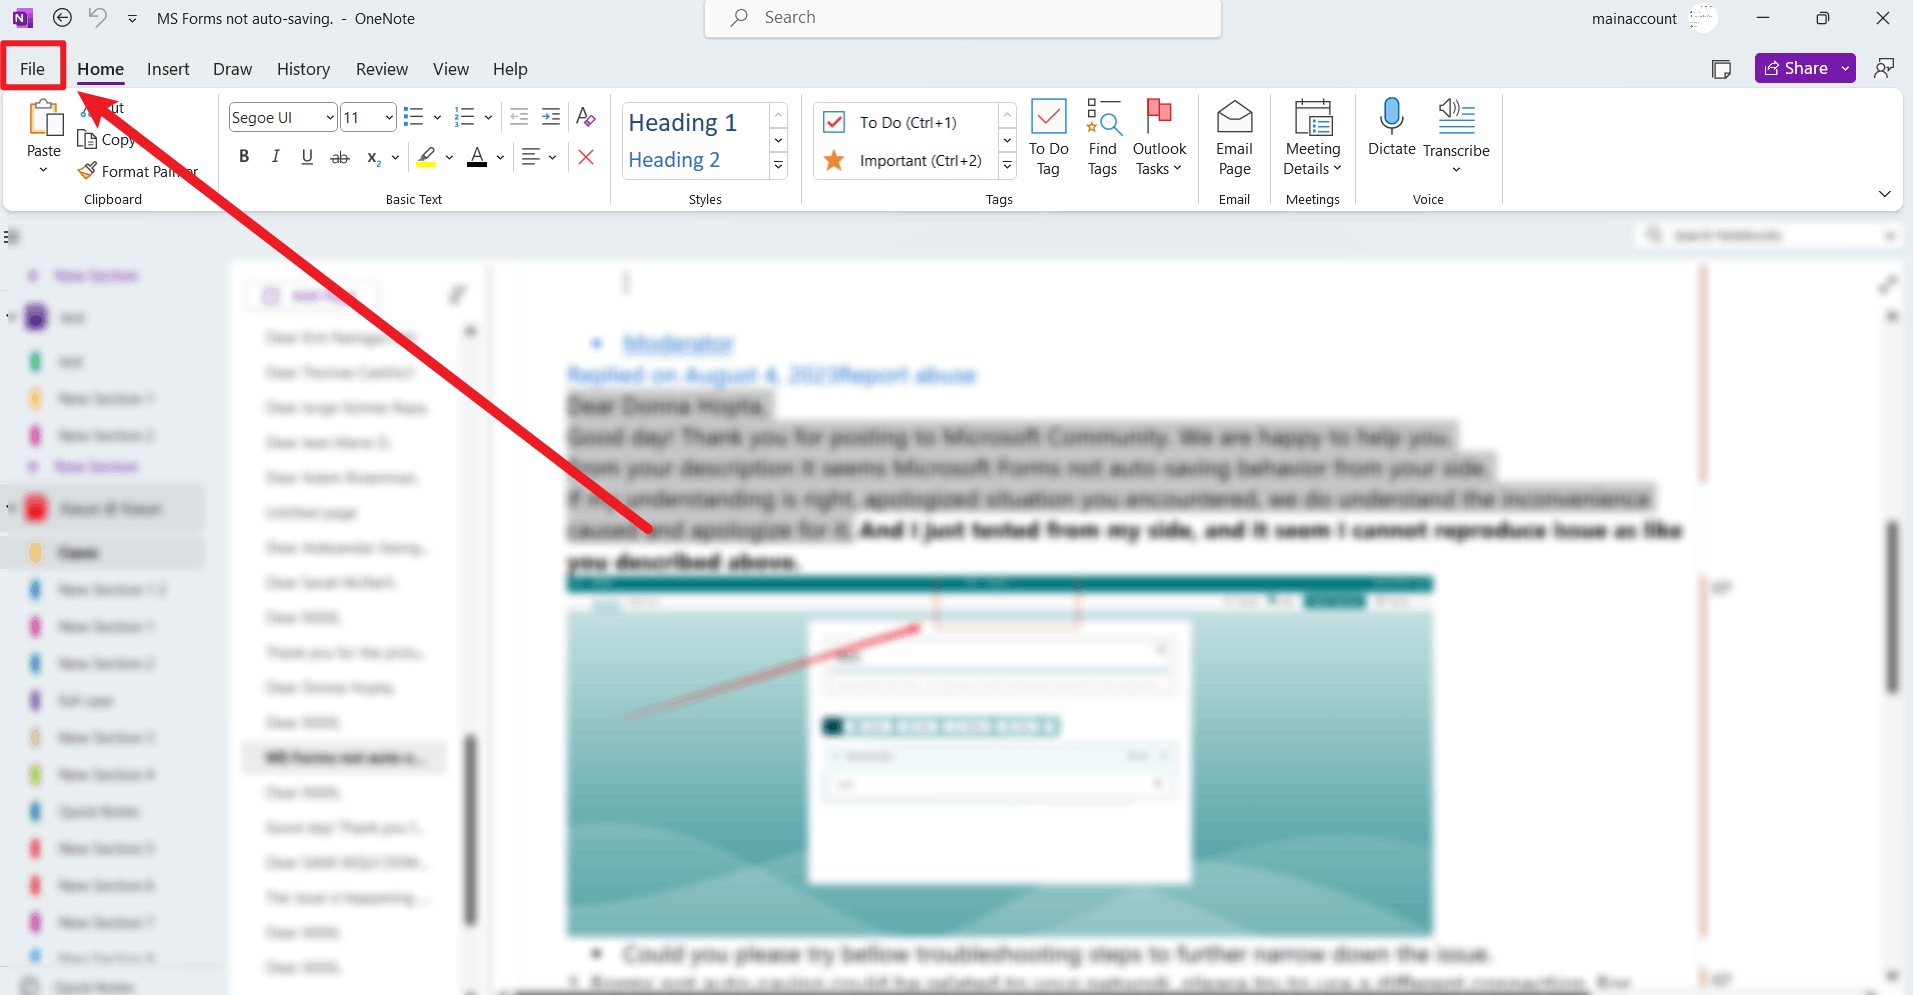Viewport: 1913px width, 995px height.
Task: Click the page content vertical scrollbar
Action: tap(1891, 609)
